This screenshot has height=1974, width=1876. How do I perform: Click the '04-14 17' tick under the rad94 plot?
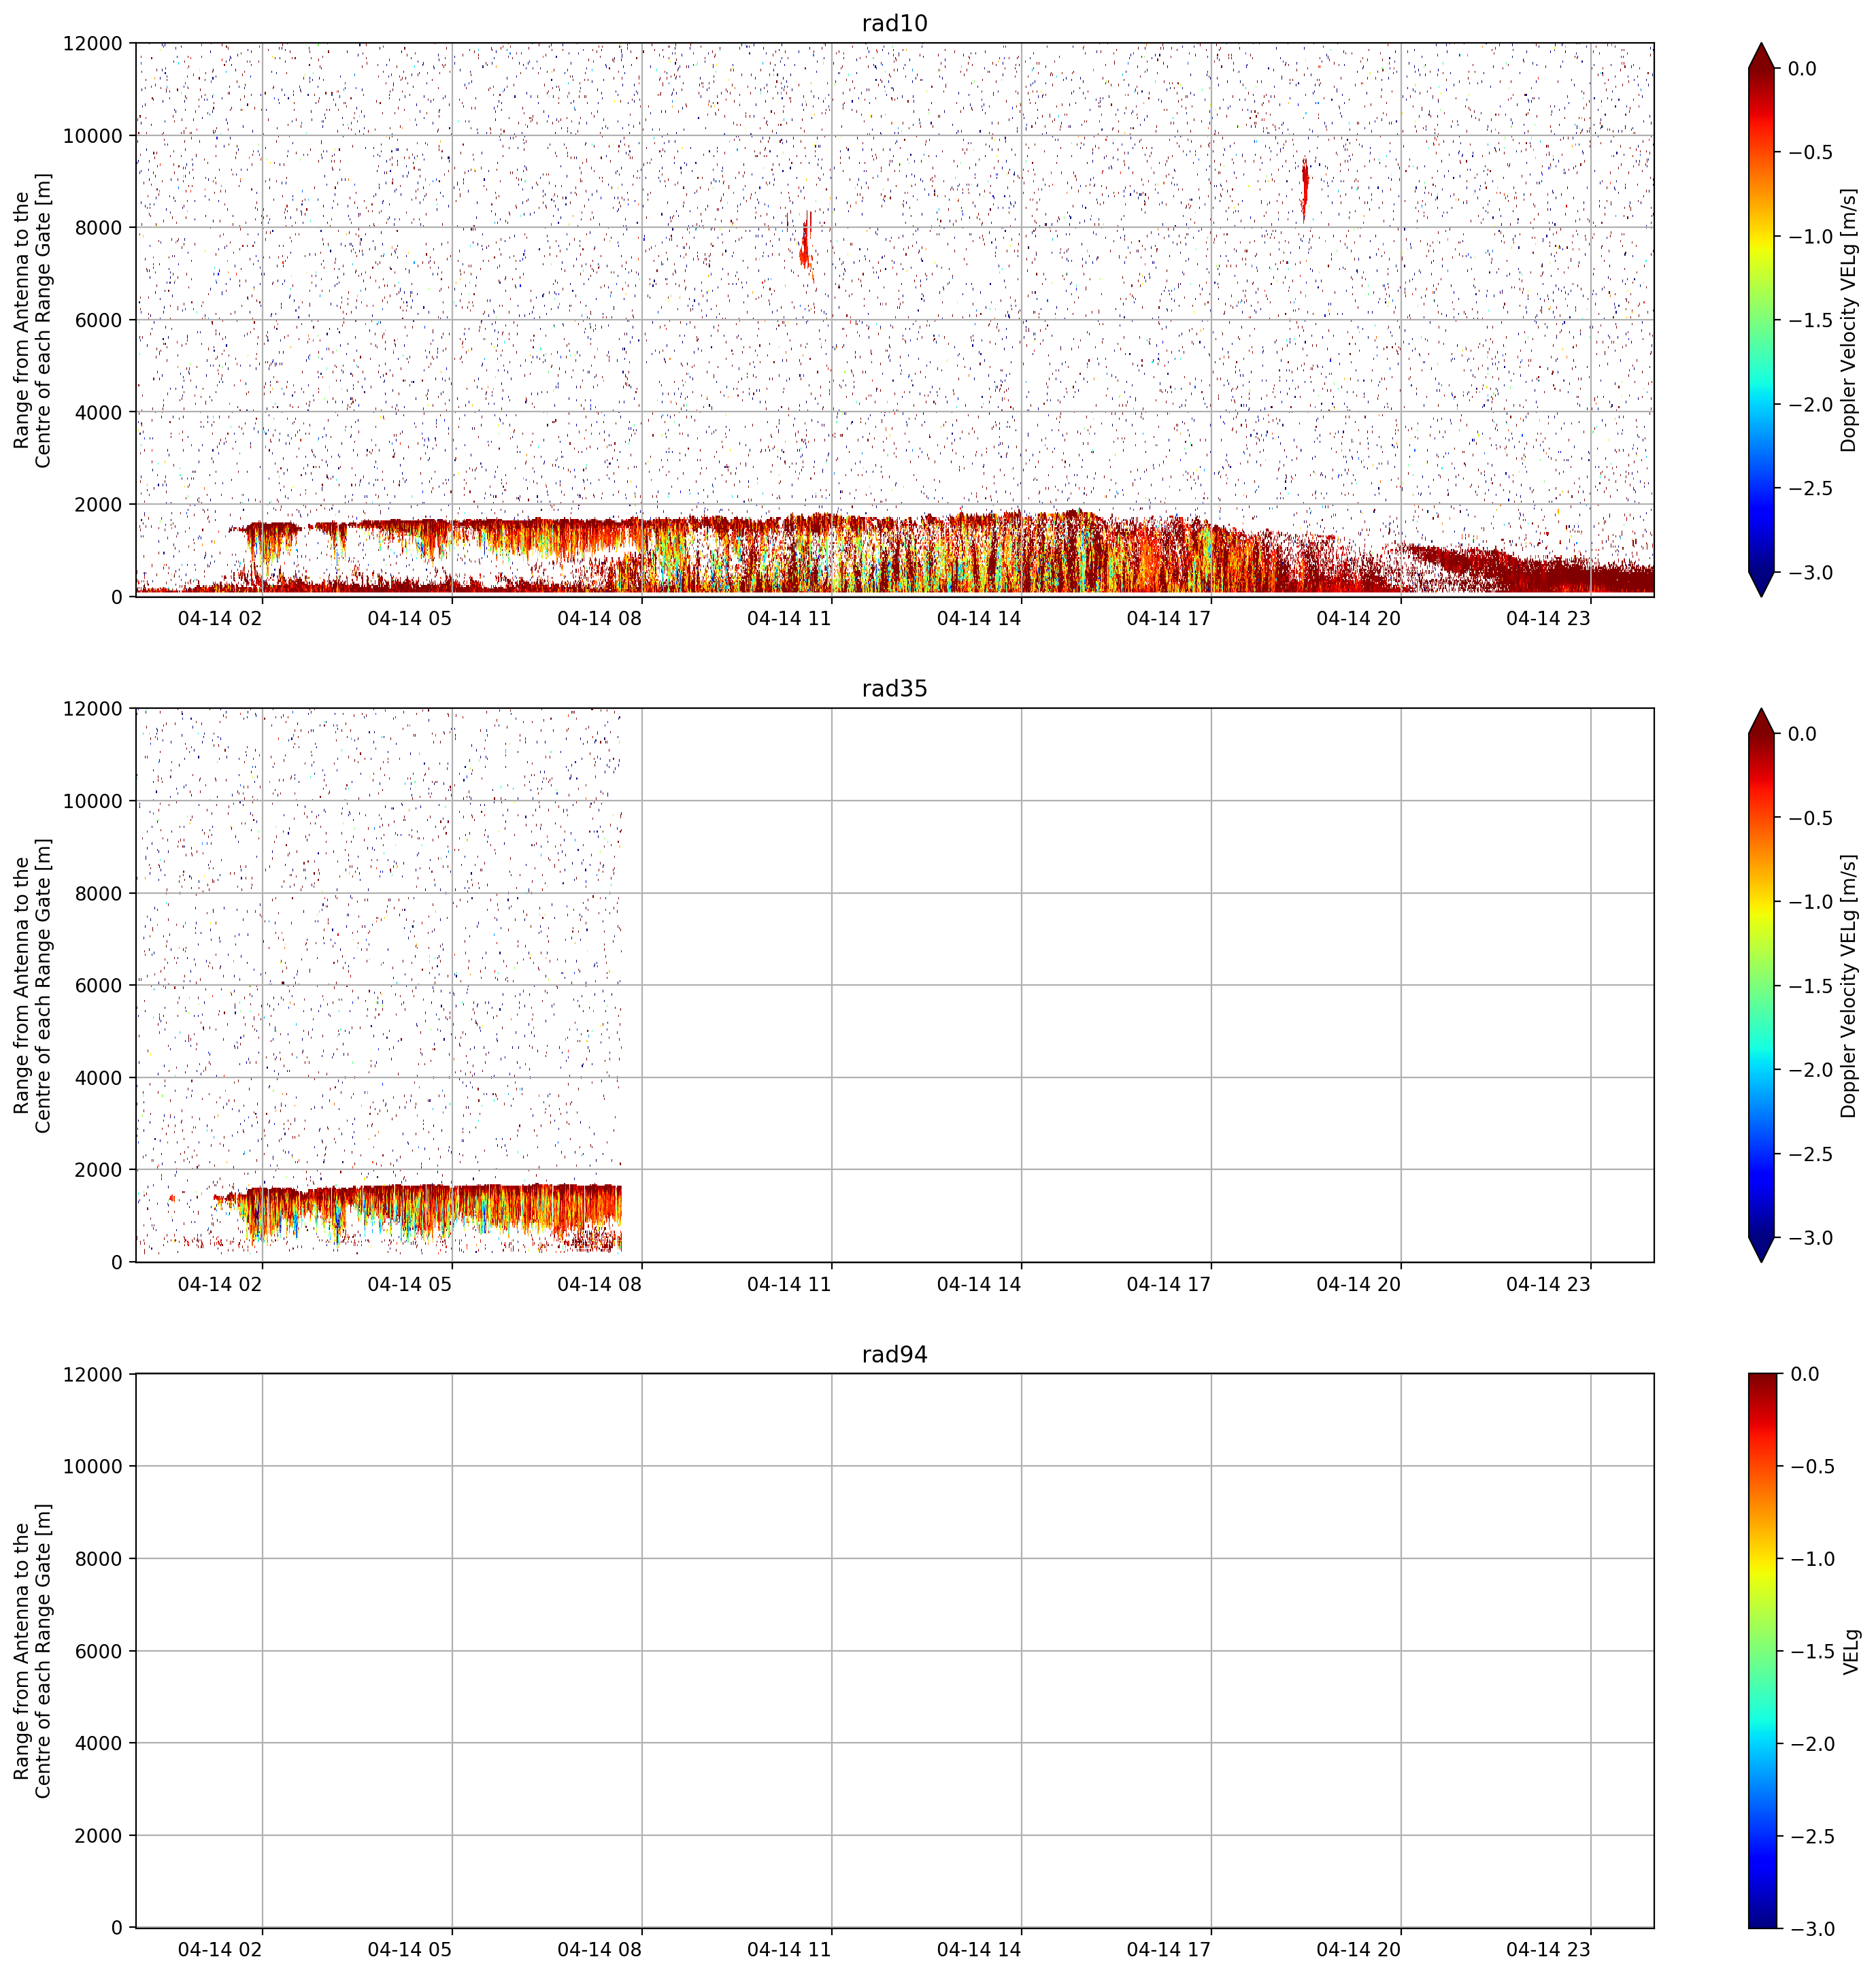tap(1169, 1950)
